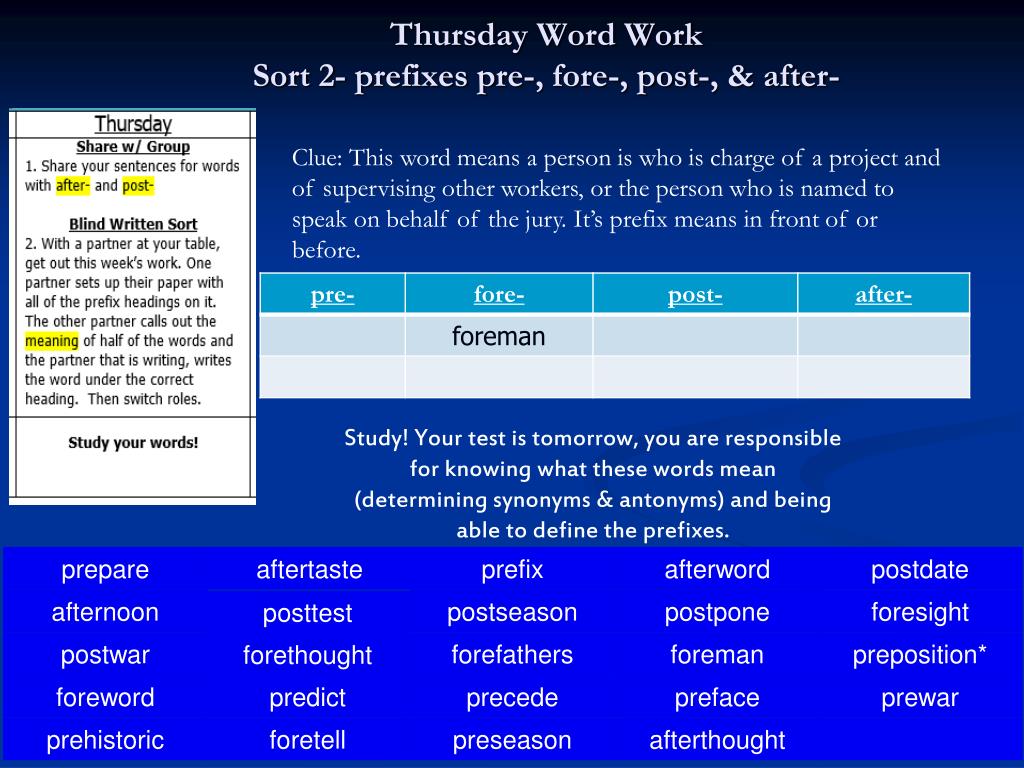The image size is (1024, 768).
Task: Click the word 'prehistoric'
Action: pos(105,740)
